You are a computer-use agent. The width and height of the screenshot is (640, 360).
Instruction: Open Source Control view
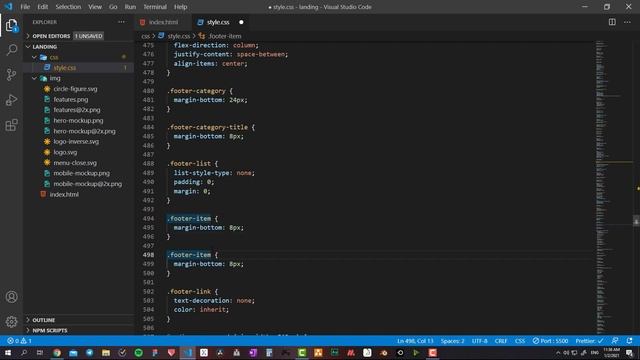pyautogui.click(x=11, y=75)
